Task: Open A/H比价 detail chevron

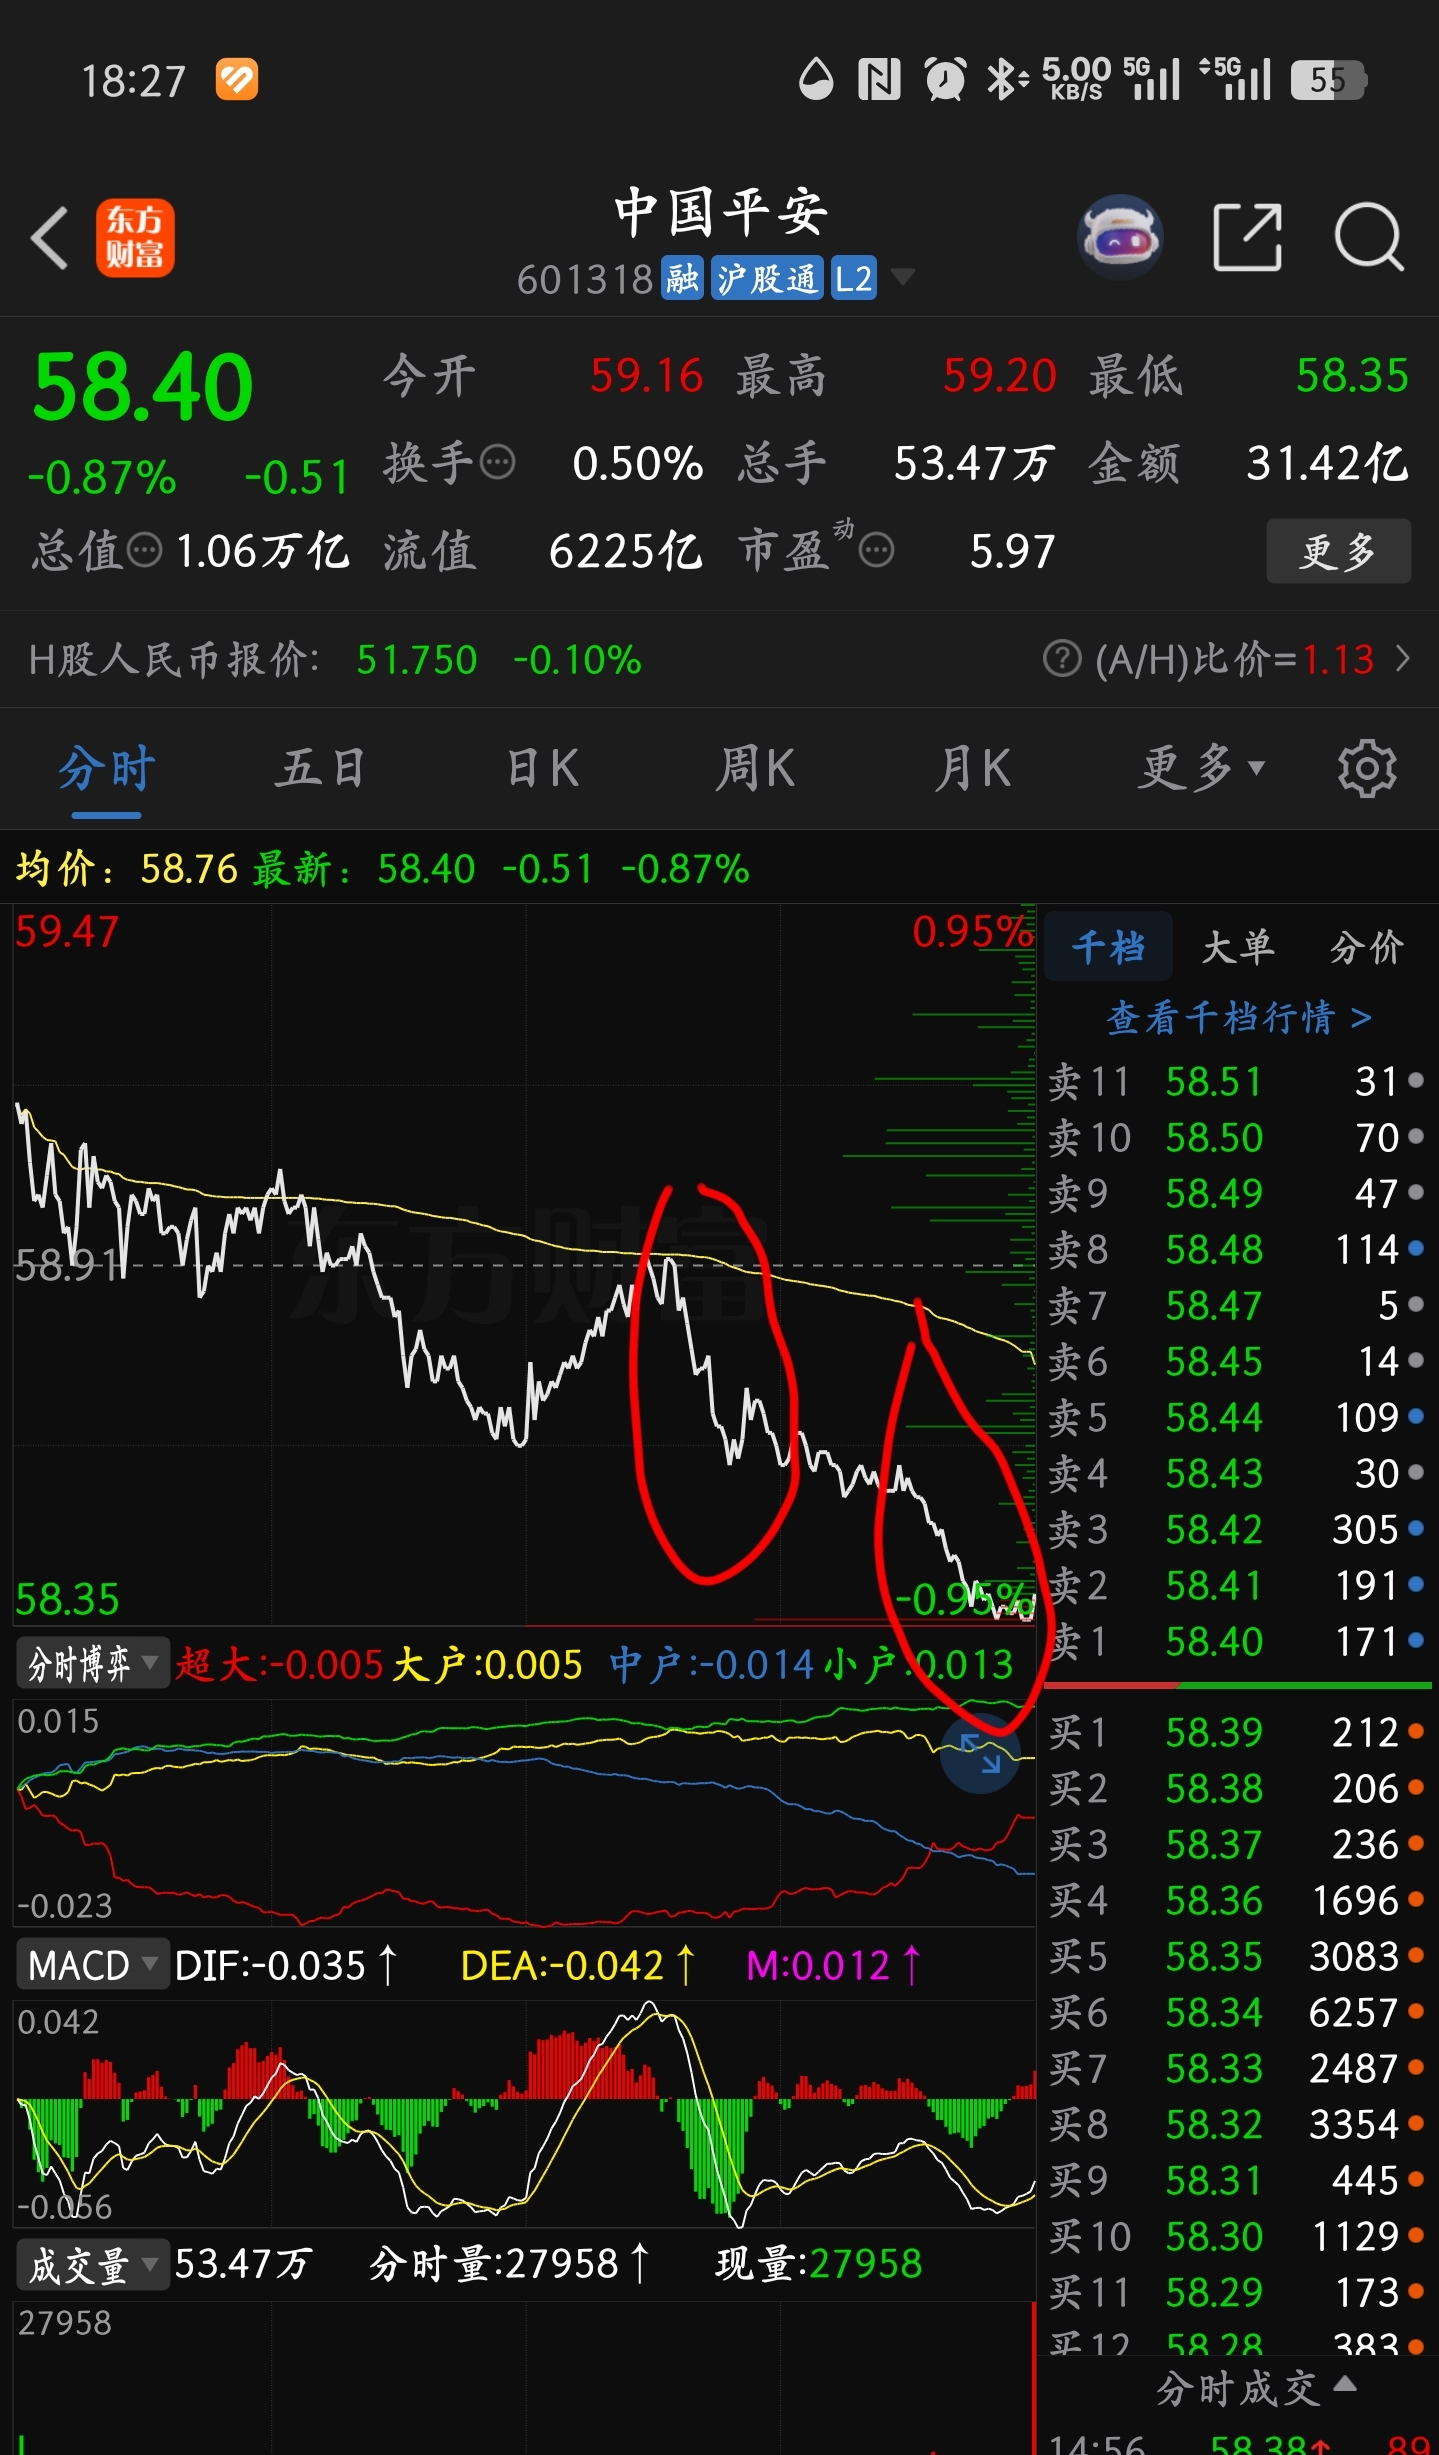Action: pos(1403,659)
